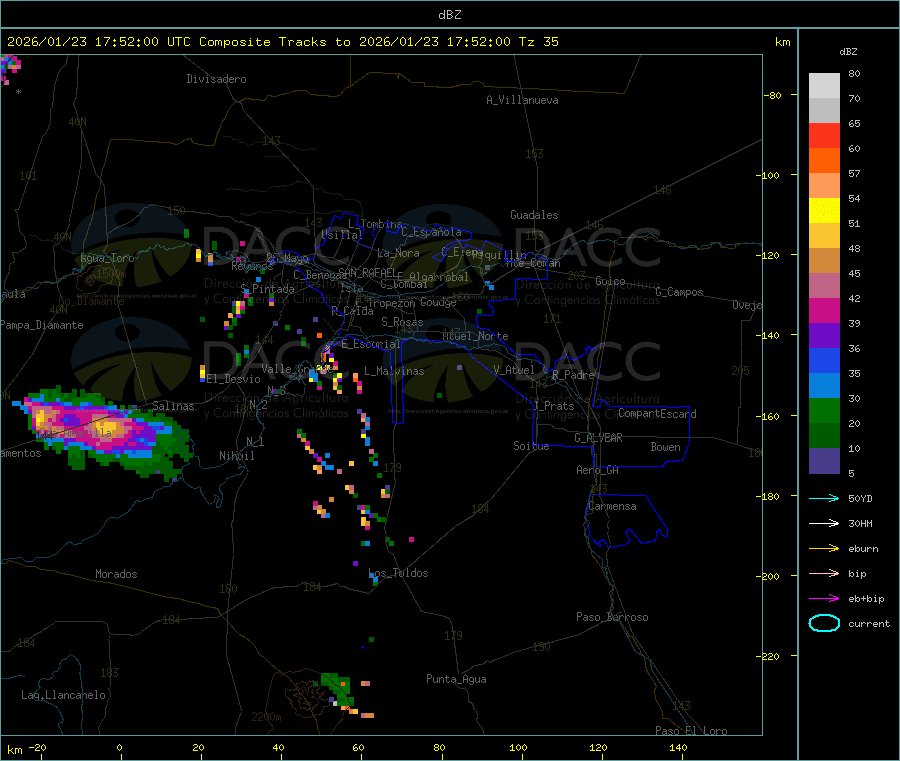Click the 140 km horizontal axis label
The height and width of the screenshot is (761, 900).
click(678, 747)
